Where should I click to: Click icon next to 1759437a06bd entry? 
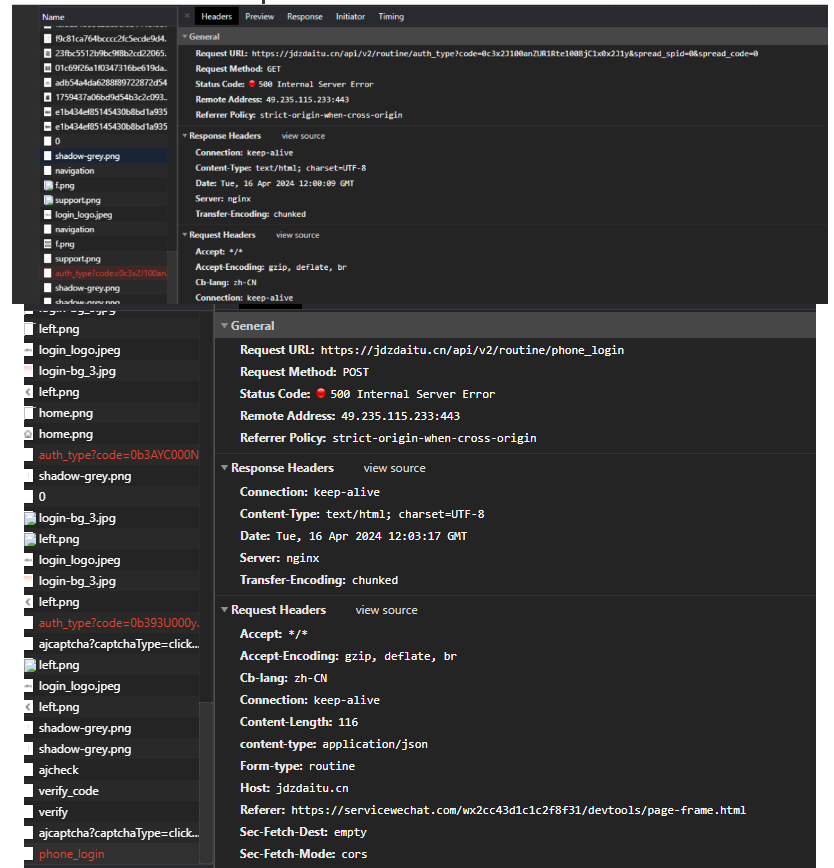click(x=47, y=97)
